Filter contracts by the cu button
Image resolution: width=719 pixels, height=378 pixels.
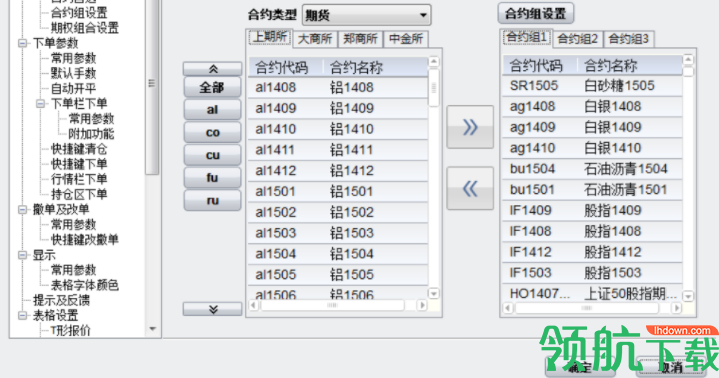(212, 155)
